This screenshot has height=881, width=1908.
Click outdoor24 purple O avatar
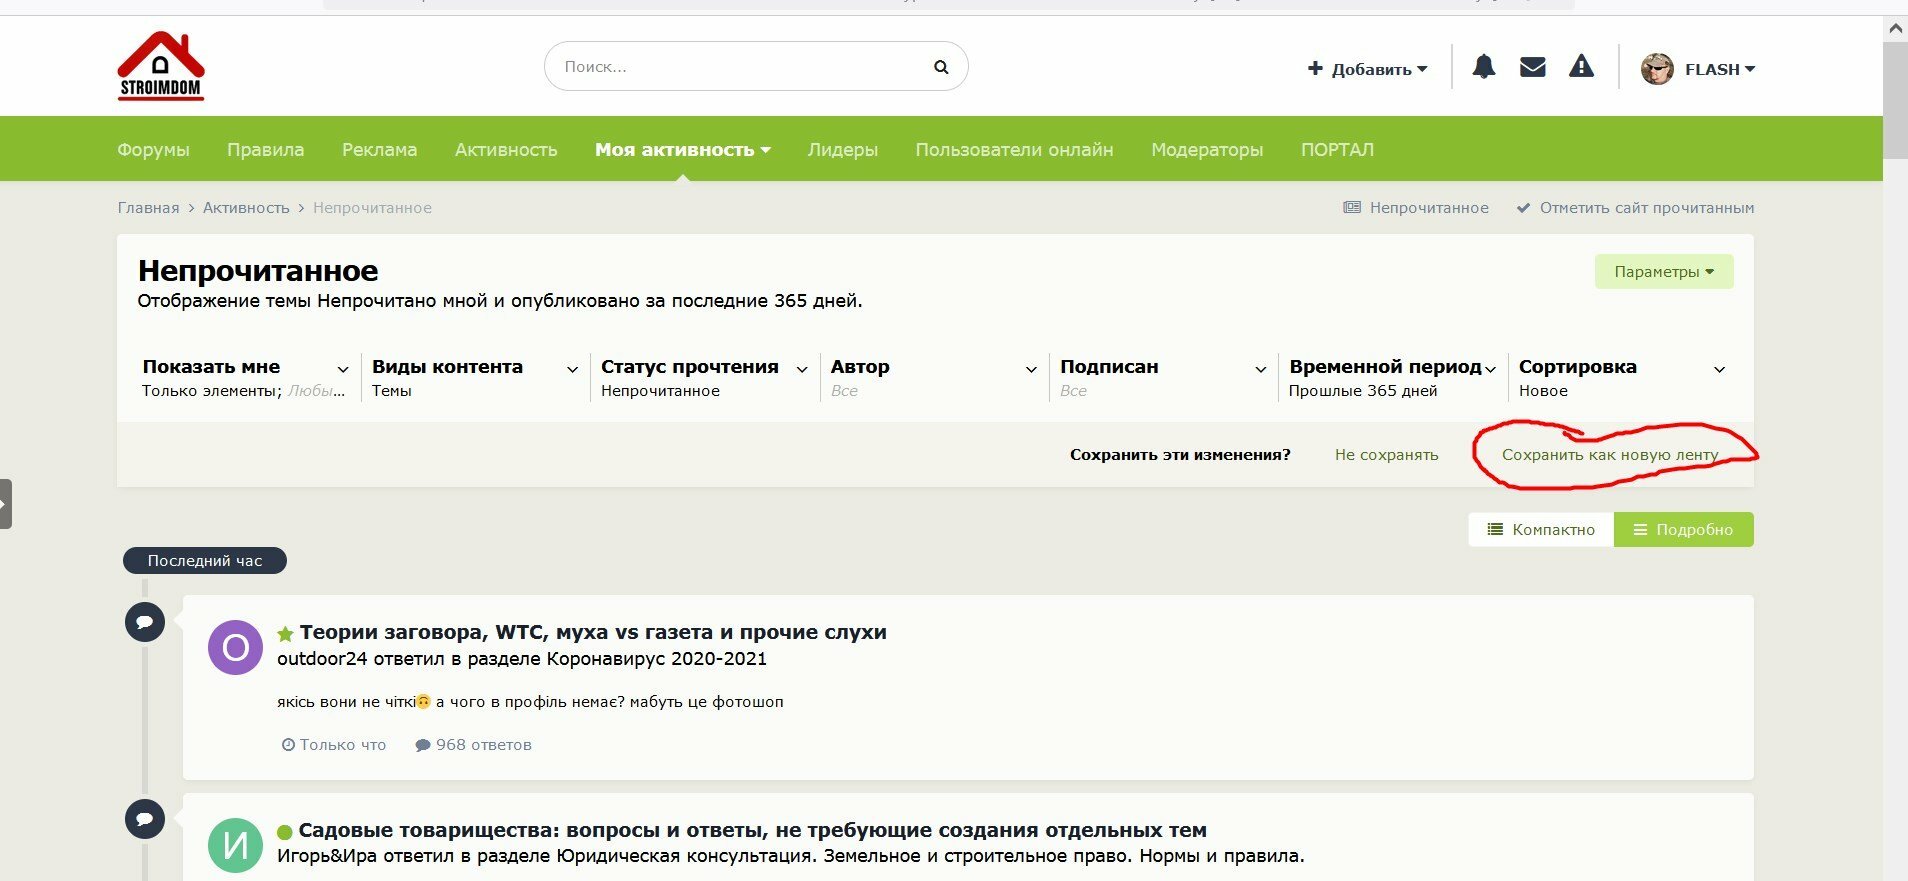[235, 647]
